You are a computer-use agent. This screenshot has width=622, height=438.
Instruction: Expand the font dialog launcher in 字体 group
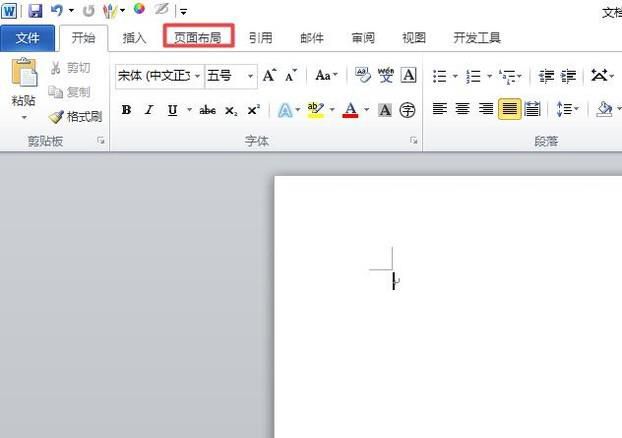tap(413, 142)
